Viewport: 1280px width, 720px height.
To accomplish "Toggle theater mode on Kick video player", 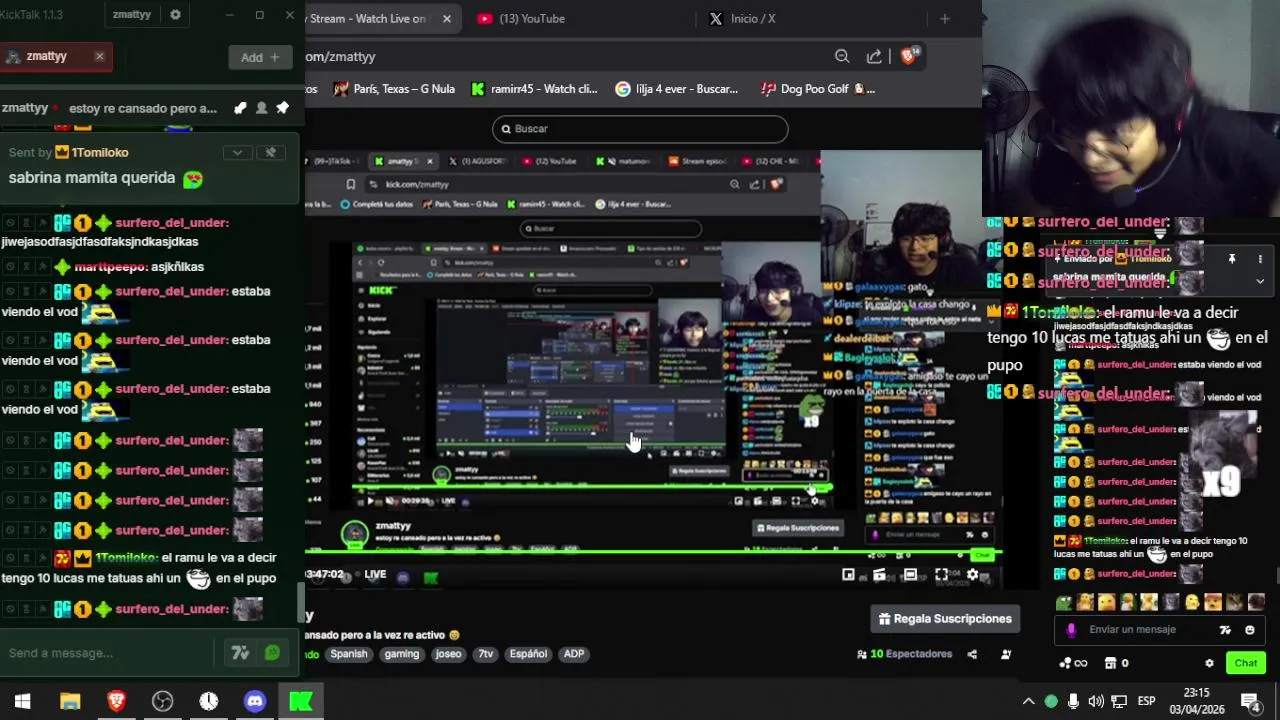I will 910,575.
